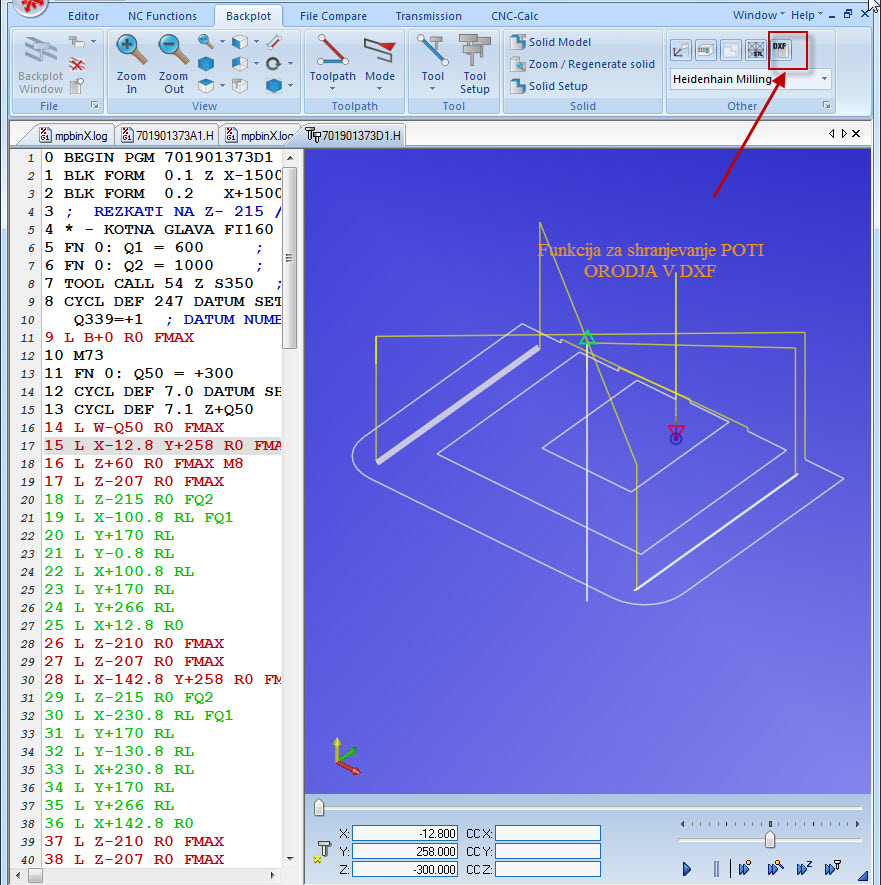Click the simulation speed slider handle
Screen dimensions: 881x885
click(x=770, y=840)
